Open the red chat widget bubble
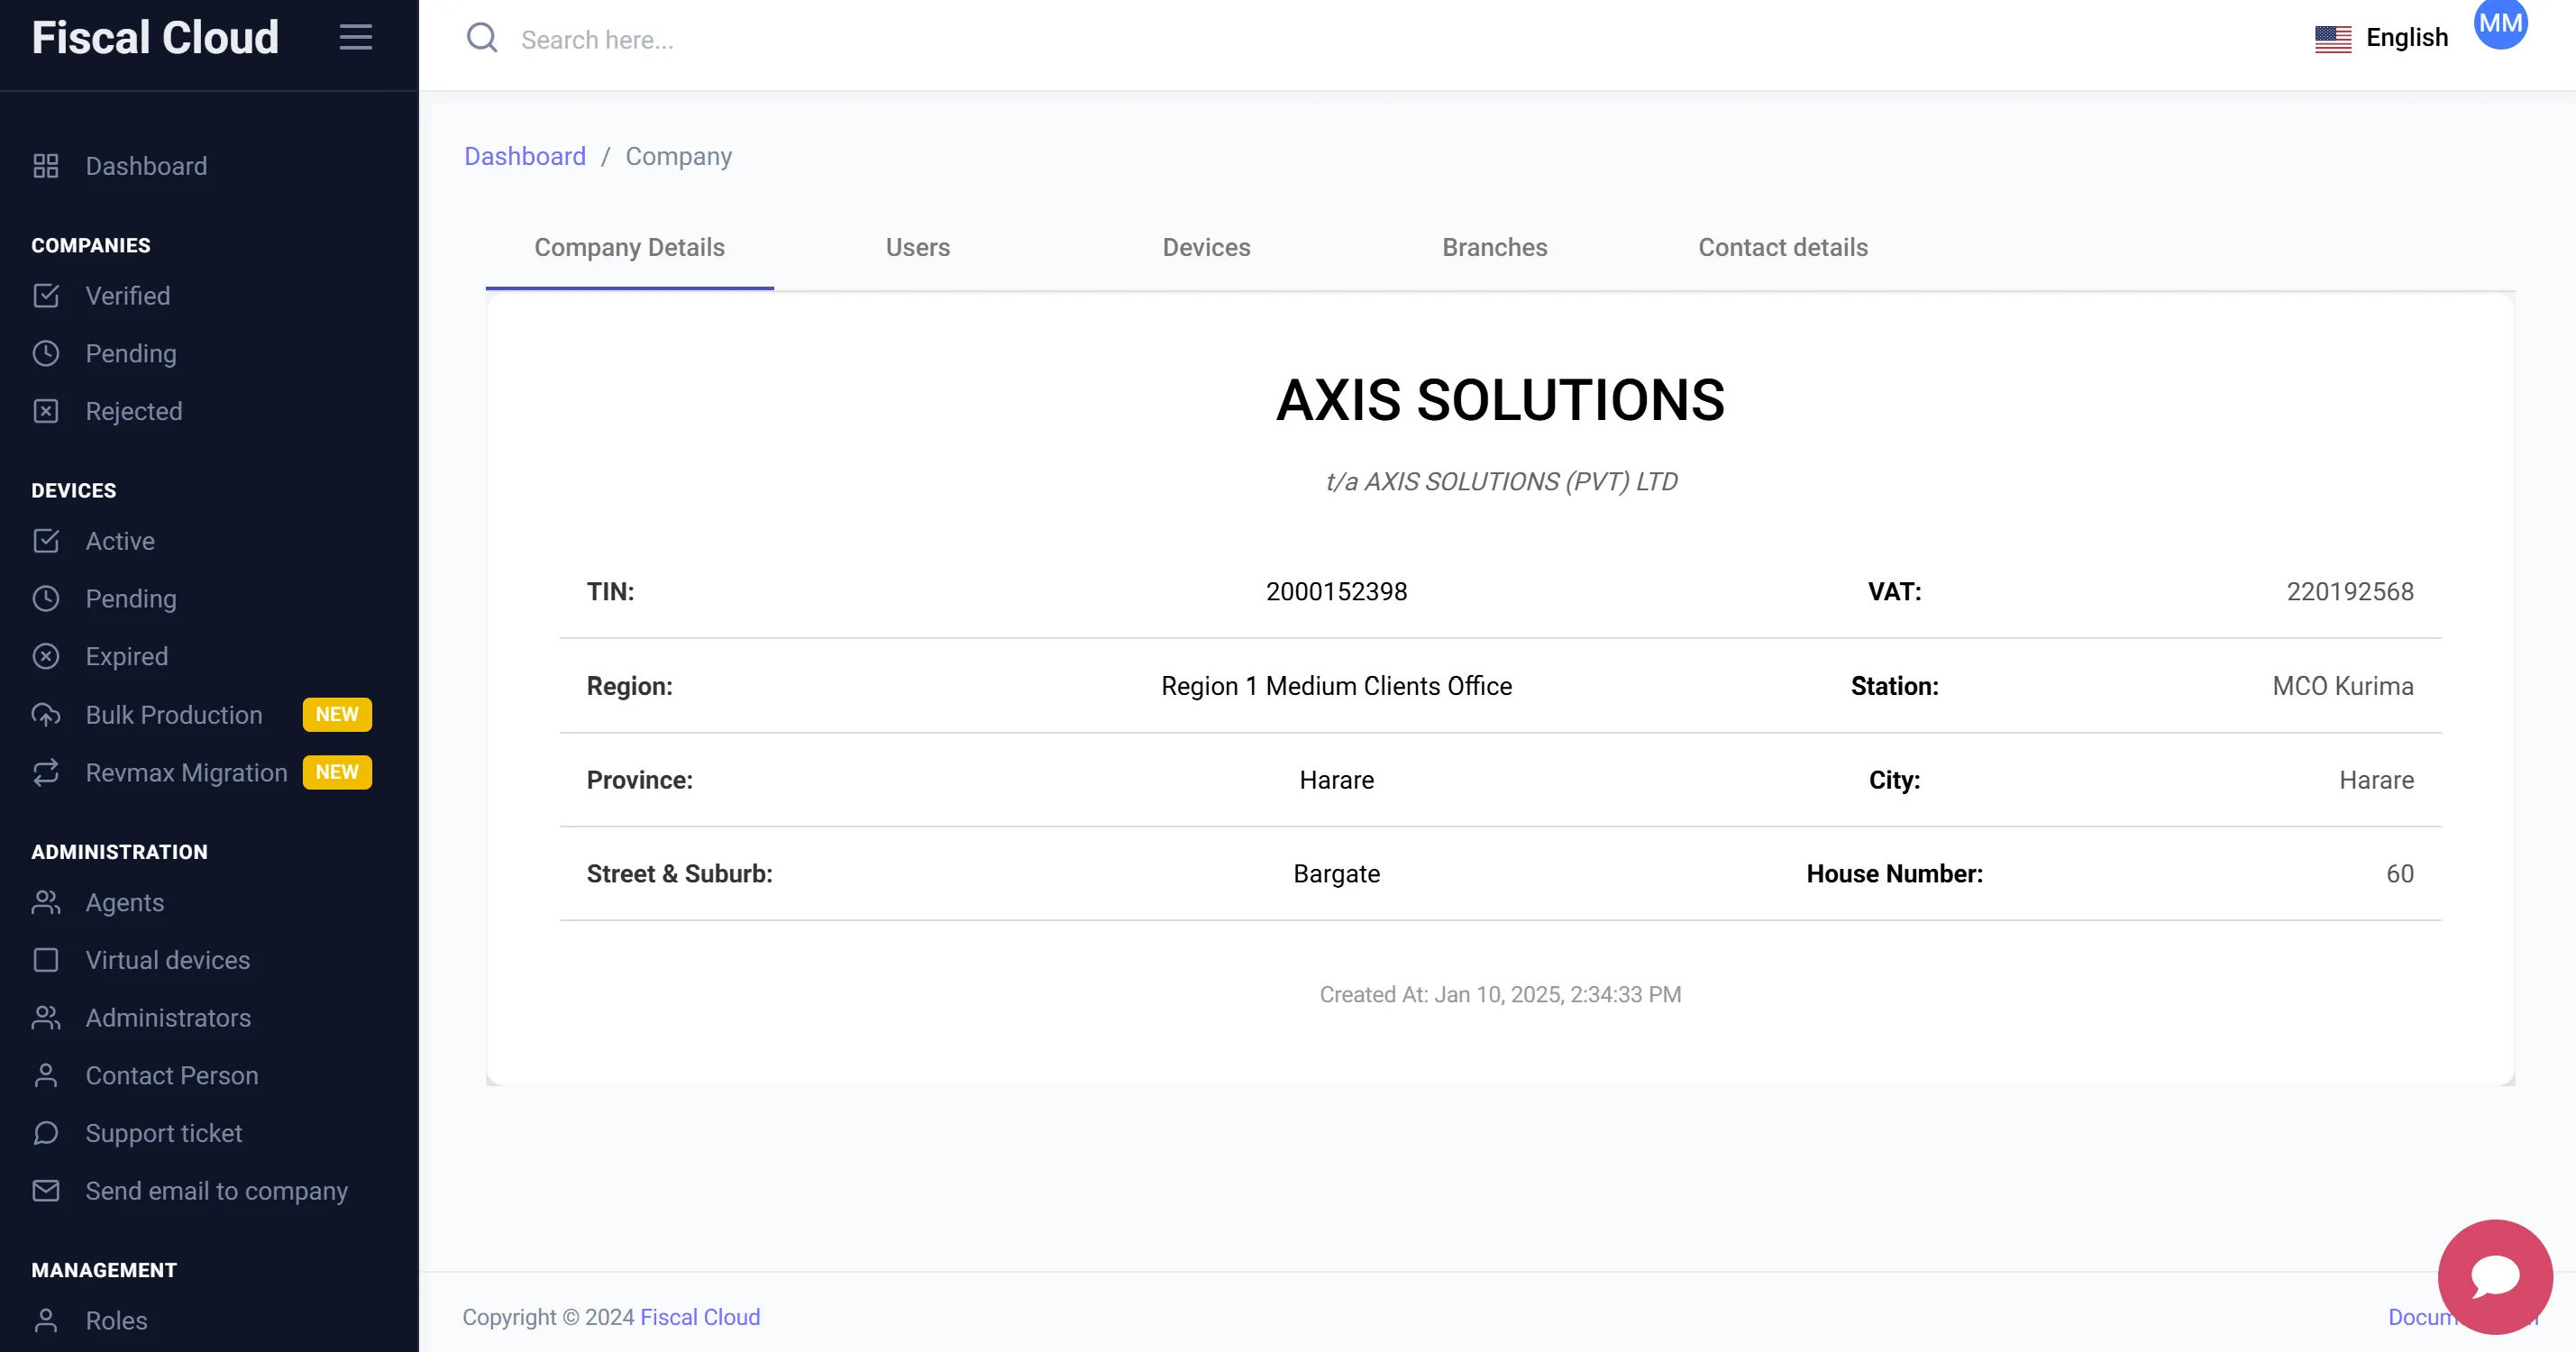The width and height of the screenshot is (2576, 1352). 2495,1277
